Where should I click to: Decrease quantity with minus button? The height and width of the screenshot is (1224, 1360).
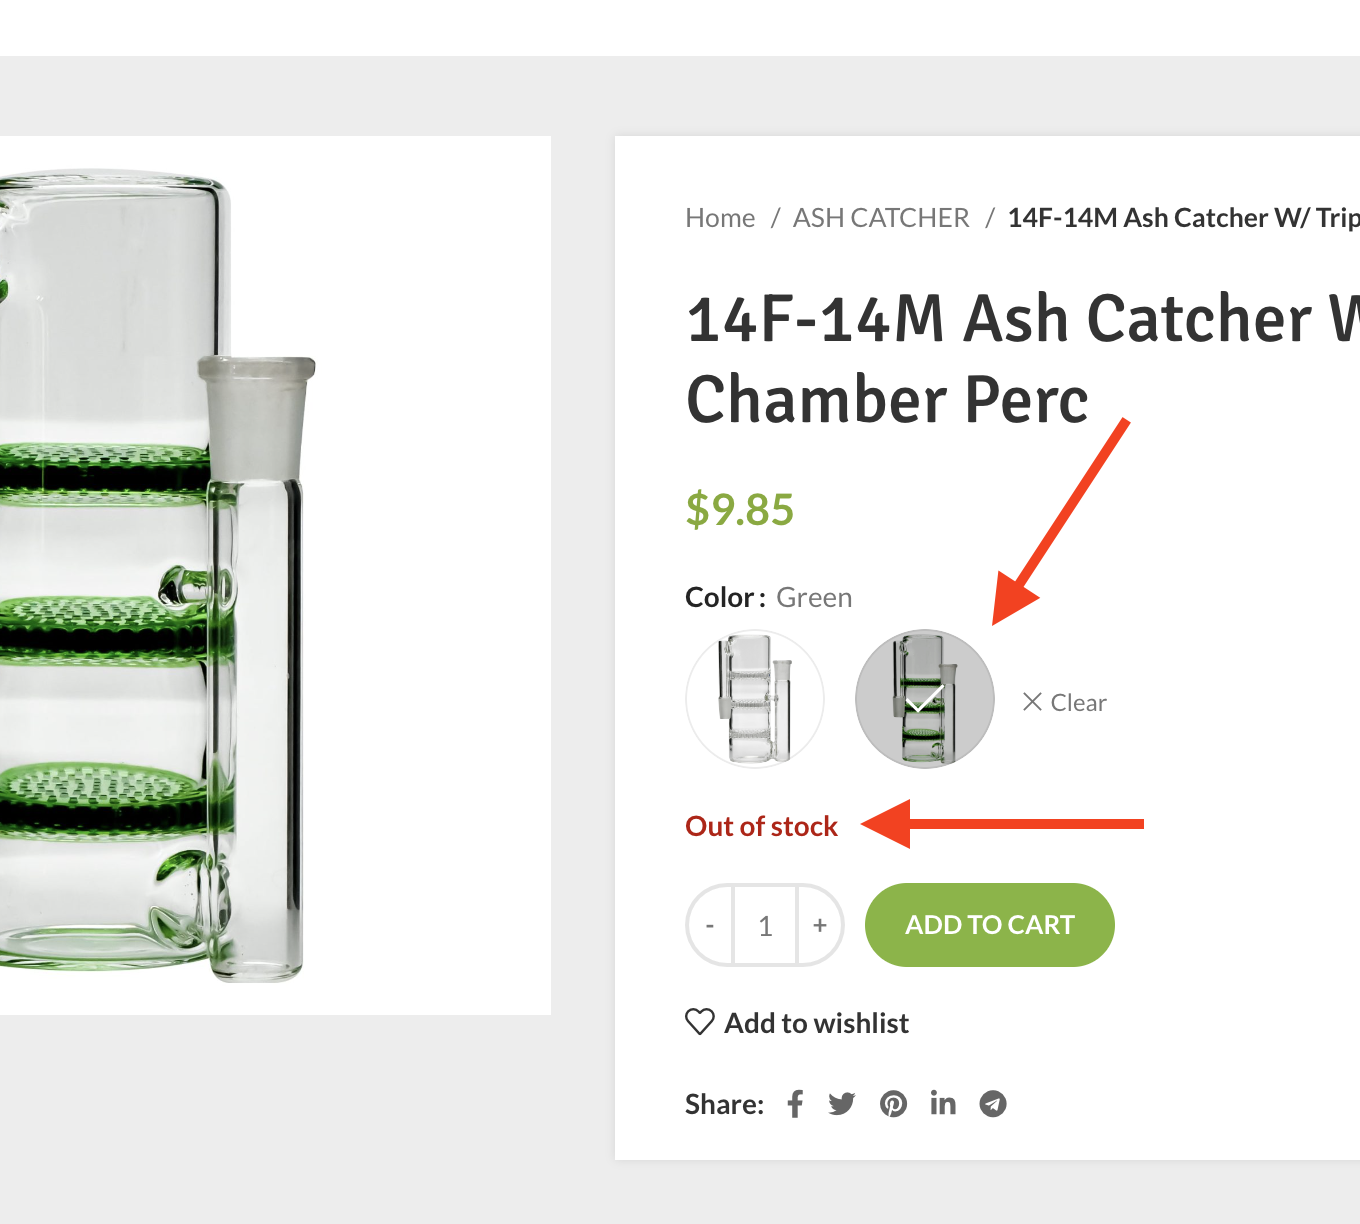710,925
